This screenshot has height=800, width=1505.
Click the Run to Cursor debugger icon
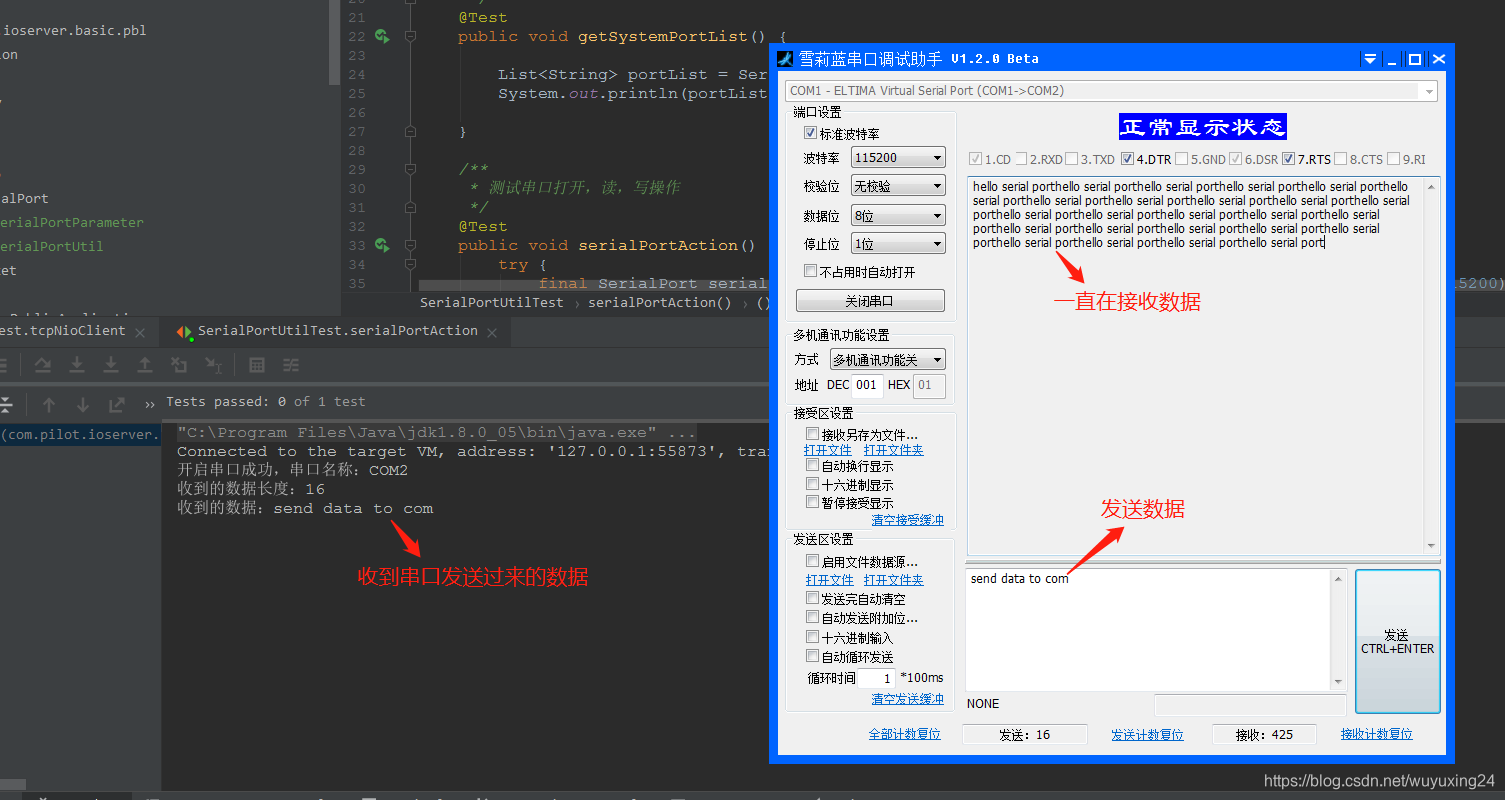[x=213, y=365]
